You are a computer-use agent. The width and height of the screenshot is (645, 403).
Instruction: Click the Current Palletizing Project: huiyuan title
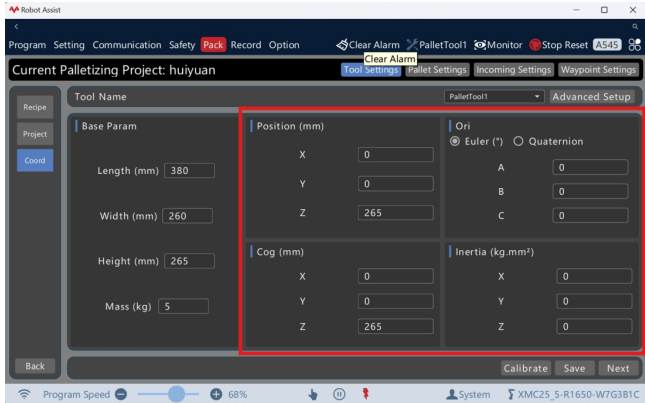114,70
